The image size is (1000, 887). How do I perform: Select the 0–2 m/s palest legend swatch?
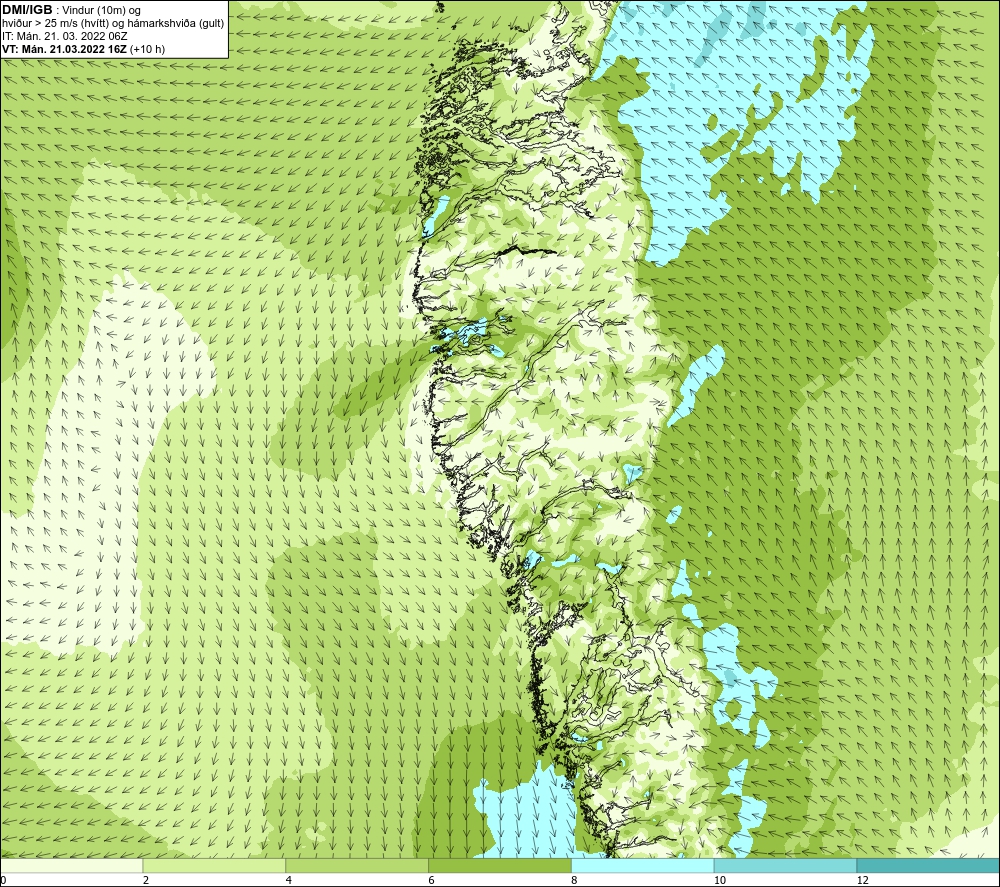(71, 865)
